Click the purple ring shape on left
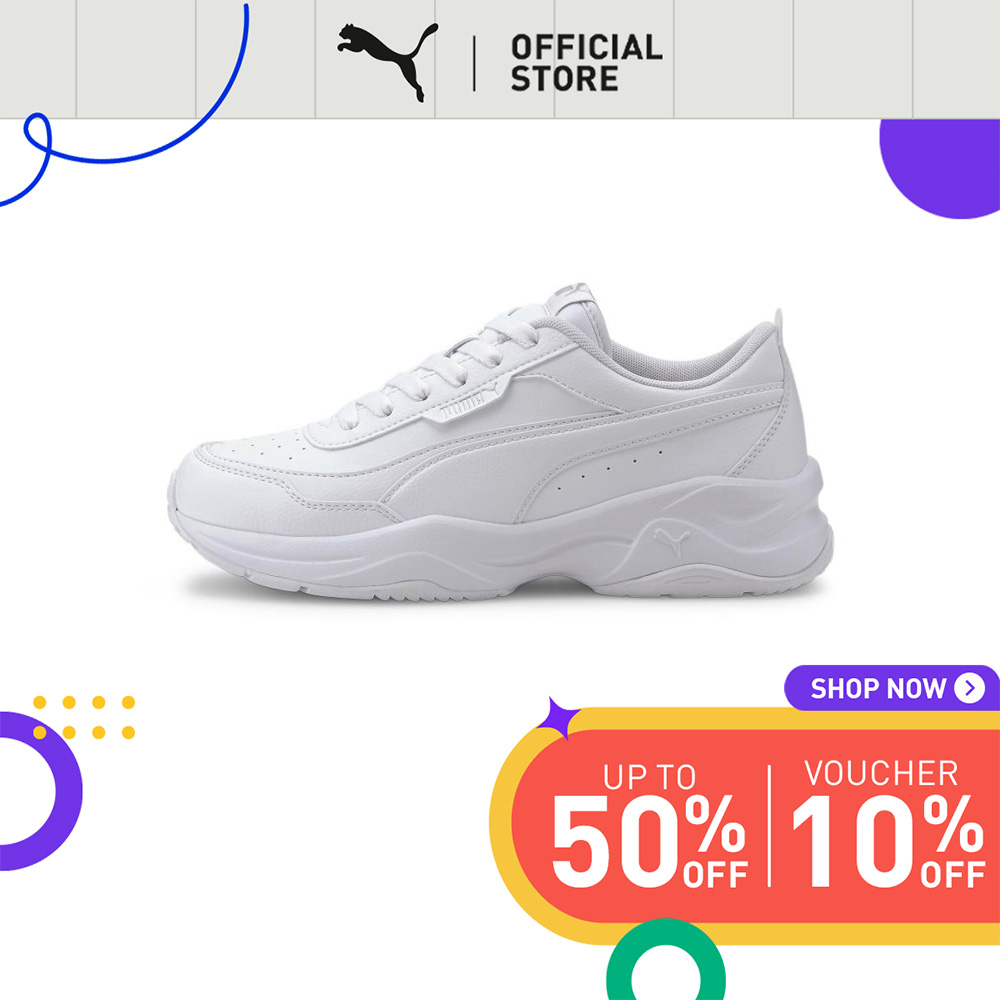The height and width of the screenshot is (1000, 1000). [x=41, y=791]
